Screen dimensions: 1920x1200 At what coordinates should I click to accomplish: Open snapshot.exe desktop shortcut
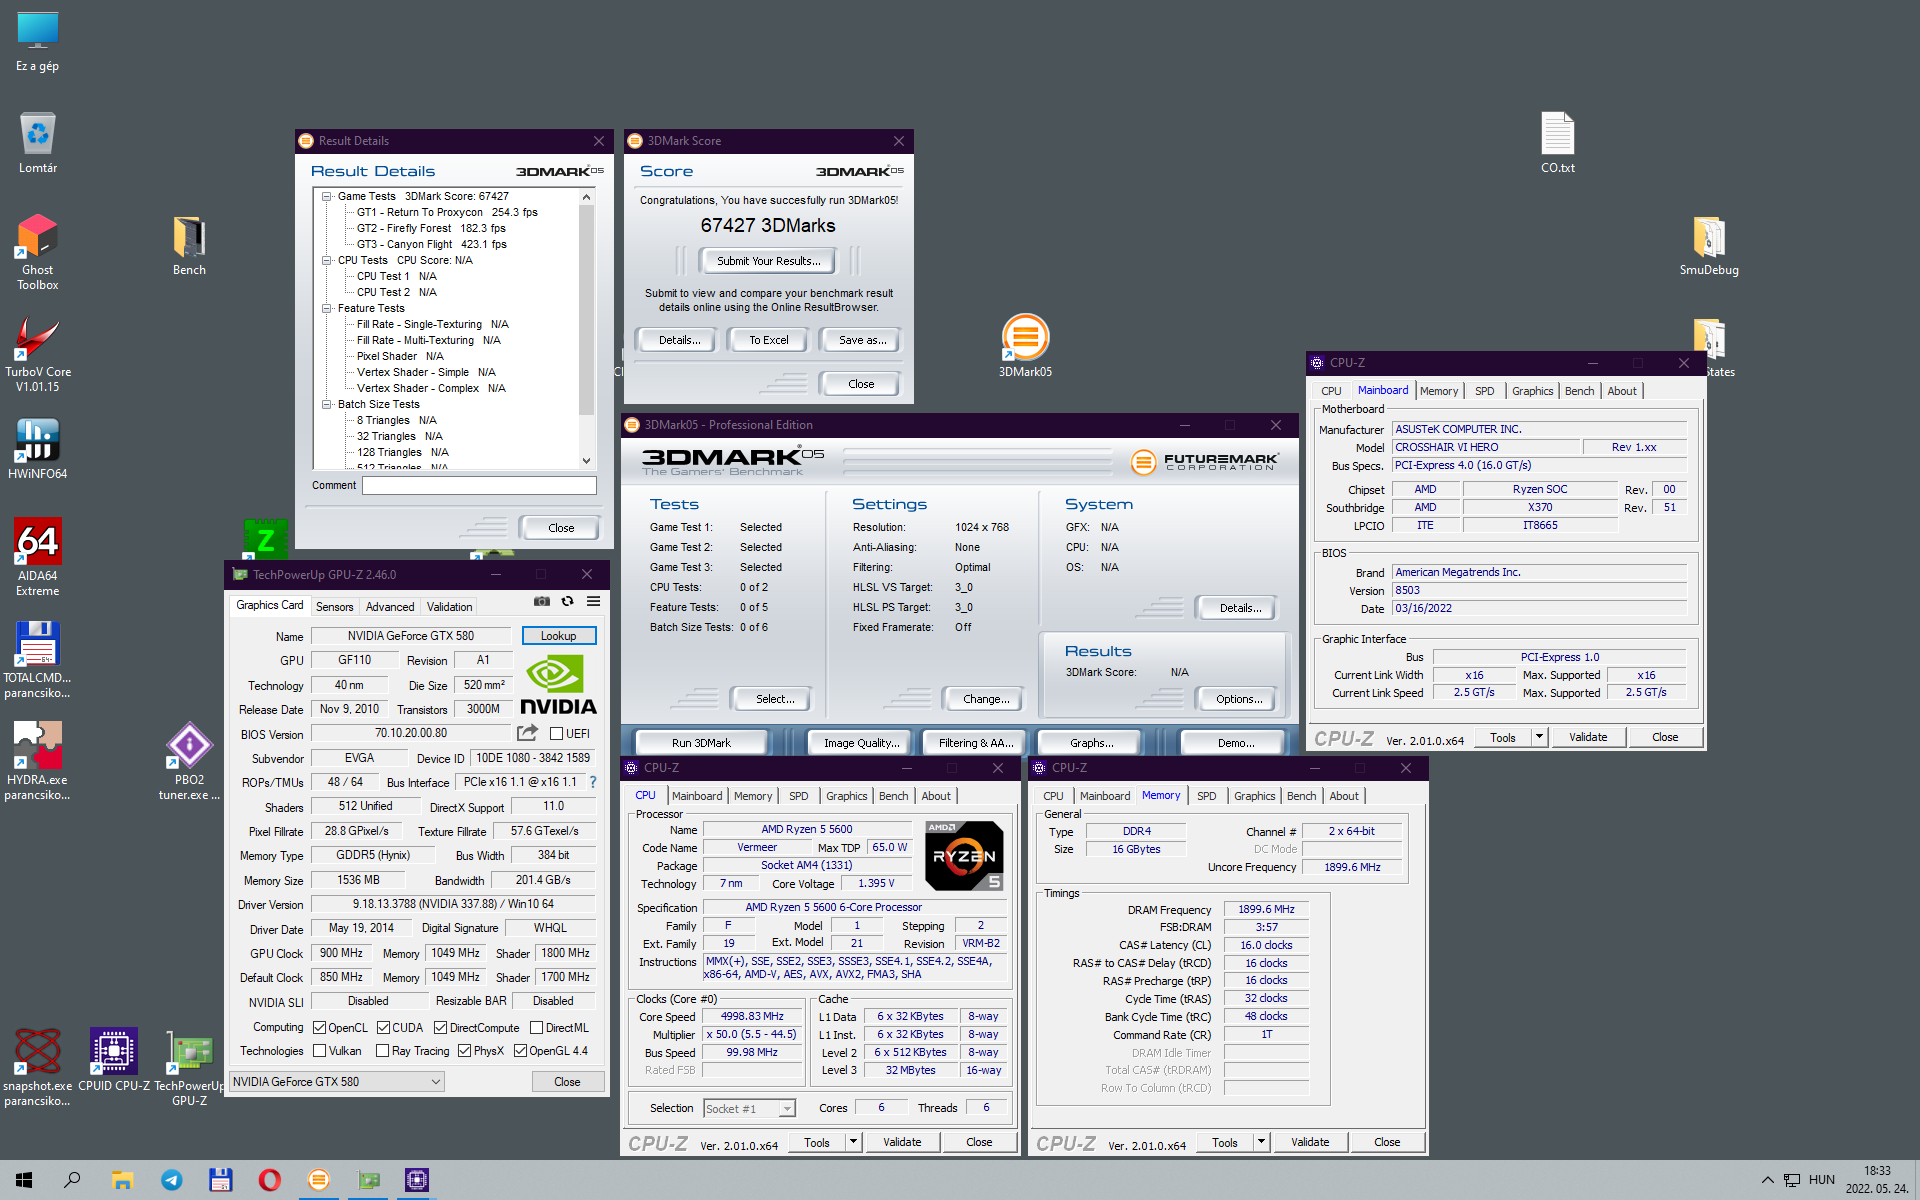pos(38,1067)
